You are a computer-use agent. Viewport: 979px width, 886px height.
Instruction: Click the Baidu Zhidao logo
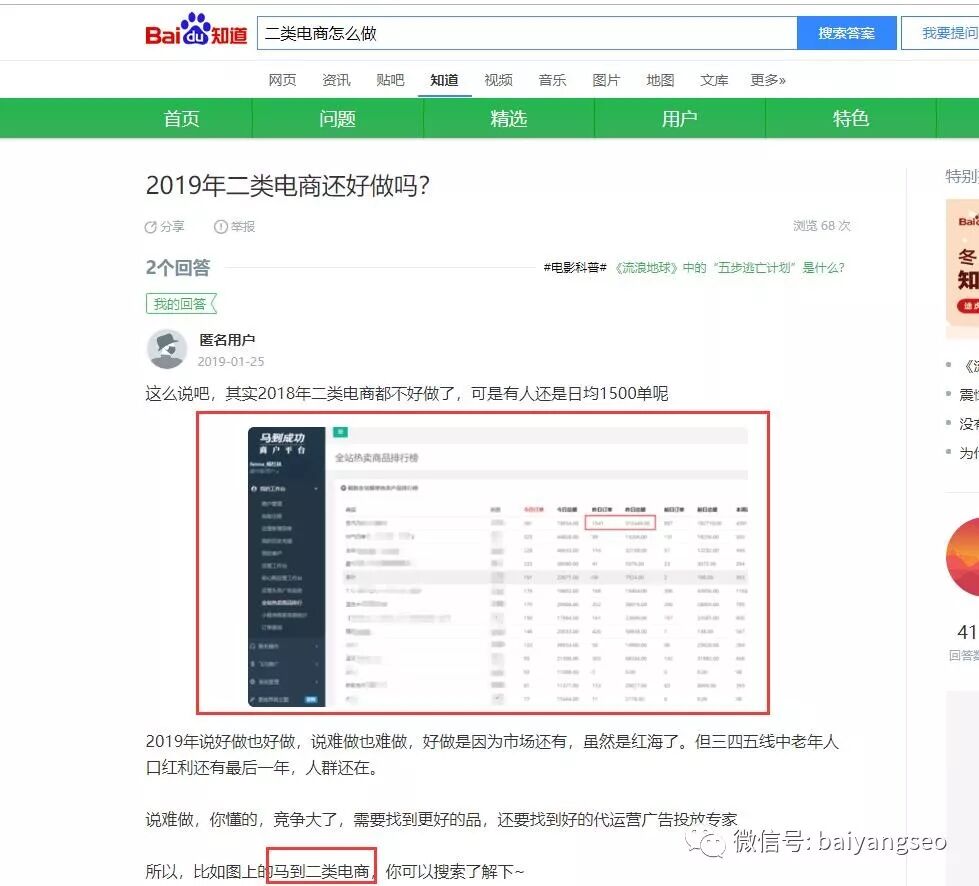pos(196,31)
